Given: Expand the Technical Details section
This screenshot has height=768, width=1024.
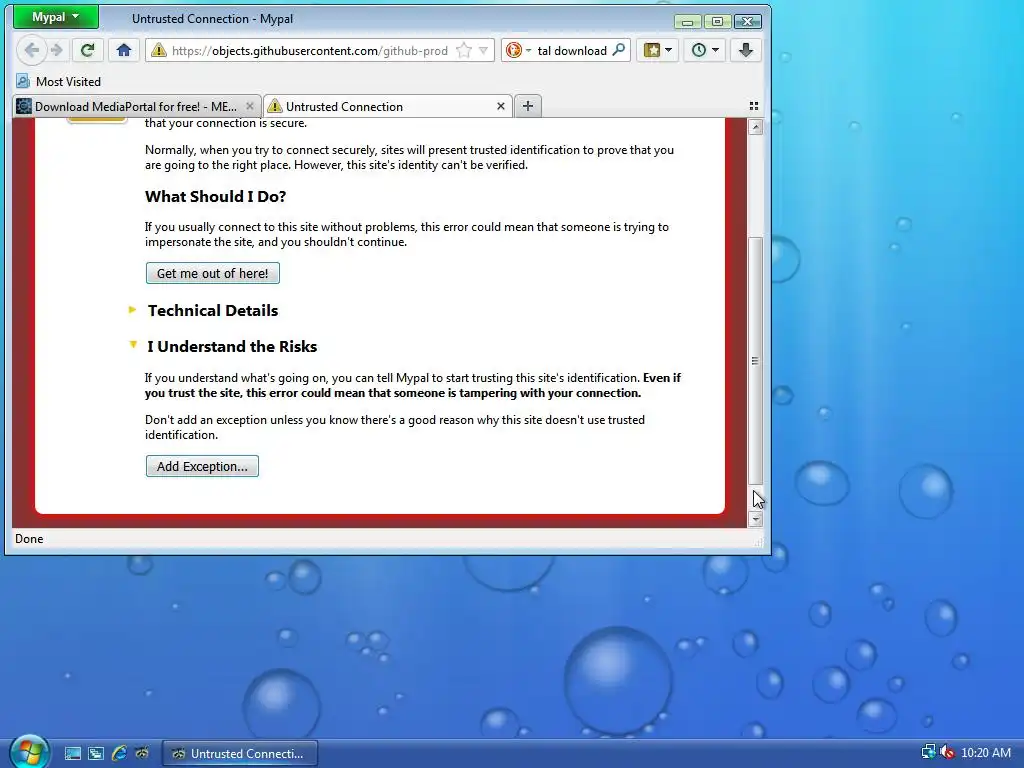Looking at the screenshot, I should click(204, 310).
